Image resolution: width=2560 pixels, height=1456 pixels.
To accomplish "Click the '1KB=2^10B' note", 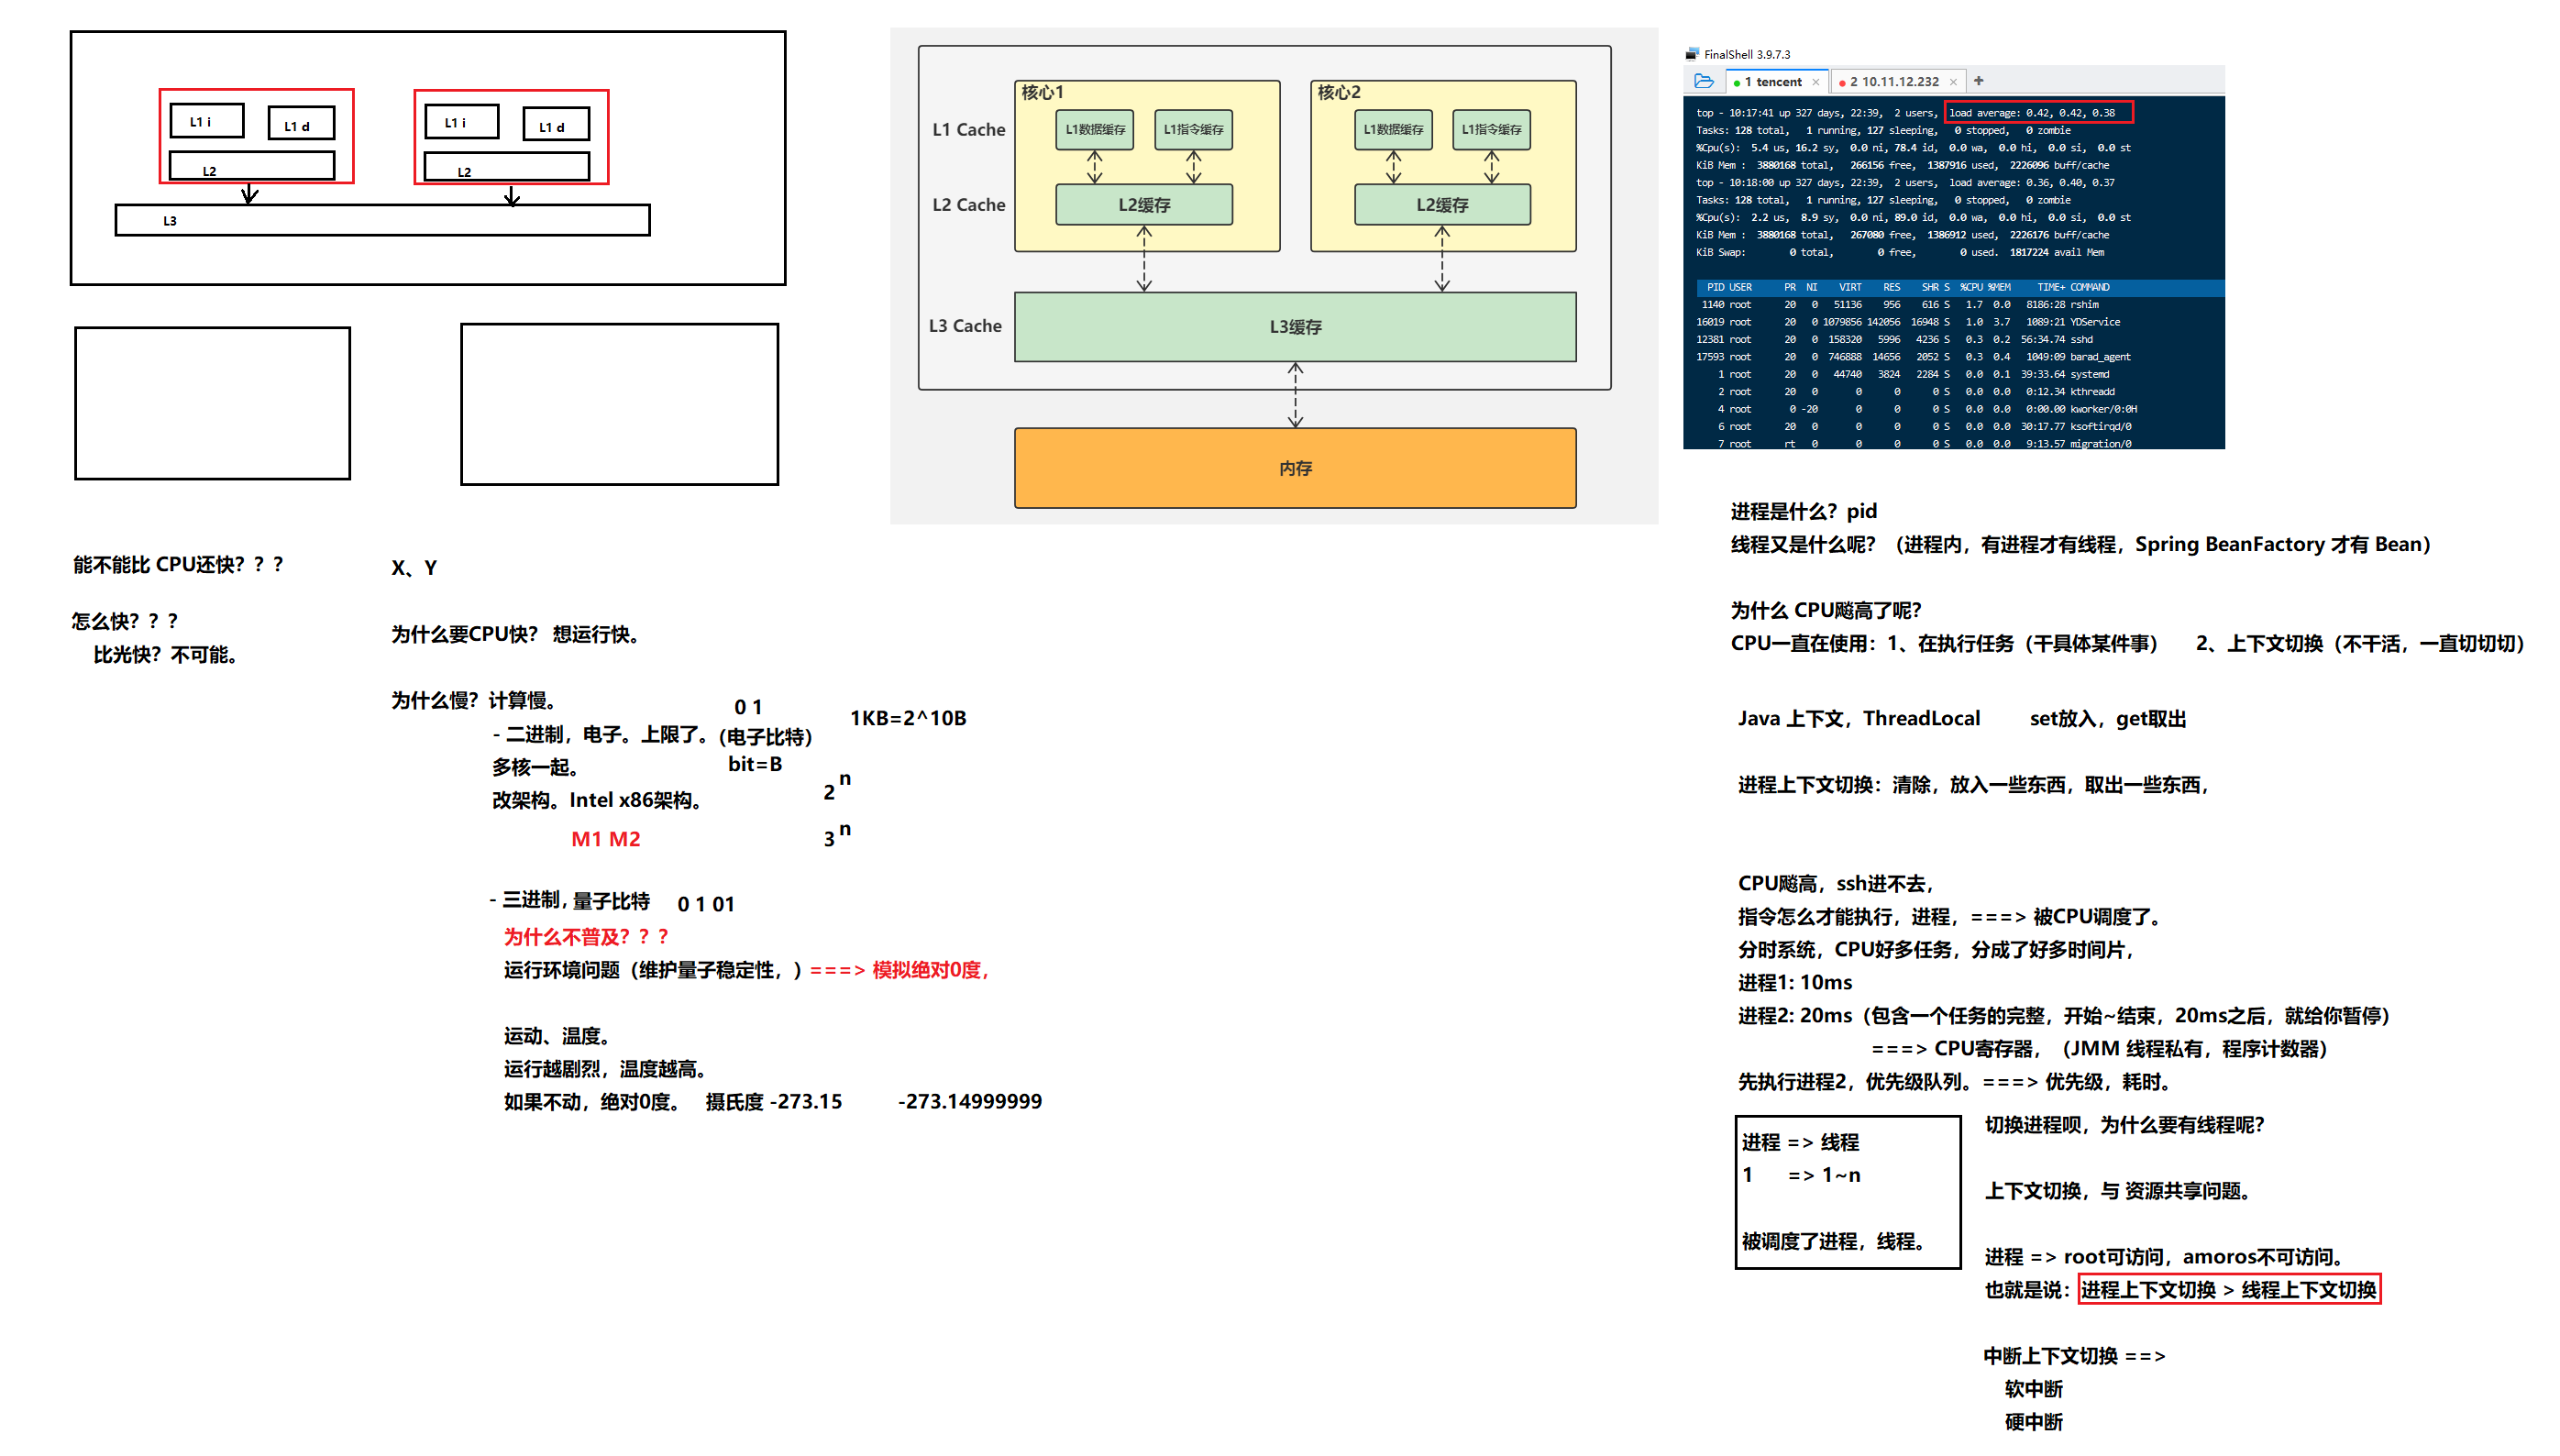I will [907, 718].
